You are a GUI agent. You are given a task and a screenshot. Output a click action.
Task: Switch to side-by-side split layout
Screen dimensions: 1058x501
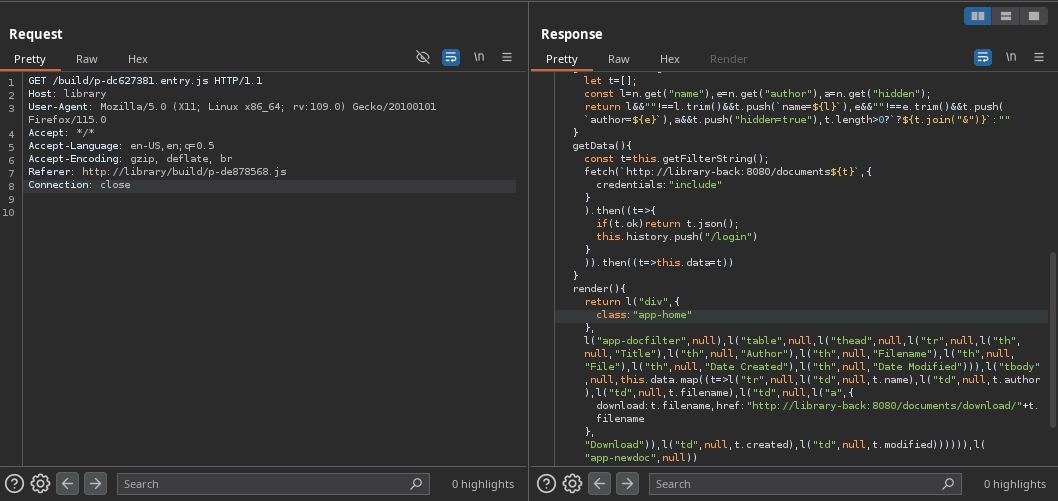978,16
